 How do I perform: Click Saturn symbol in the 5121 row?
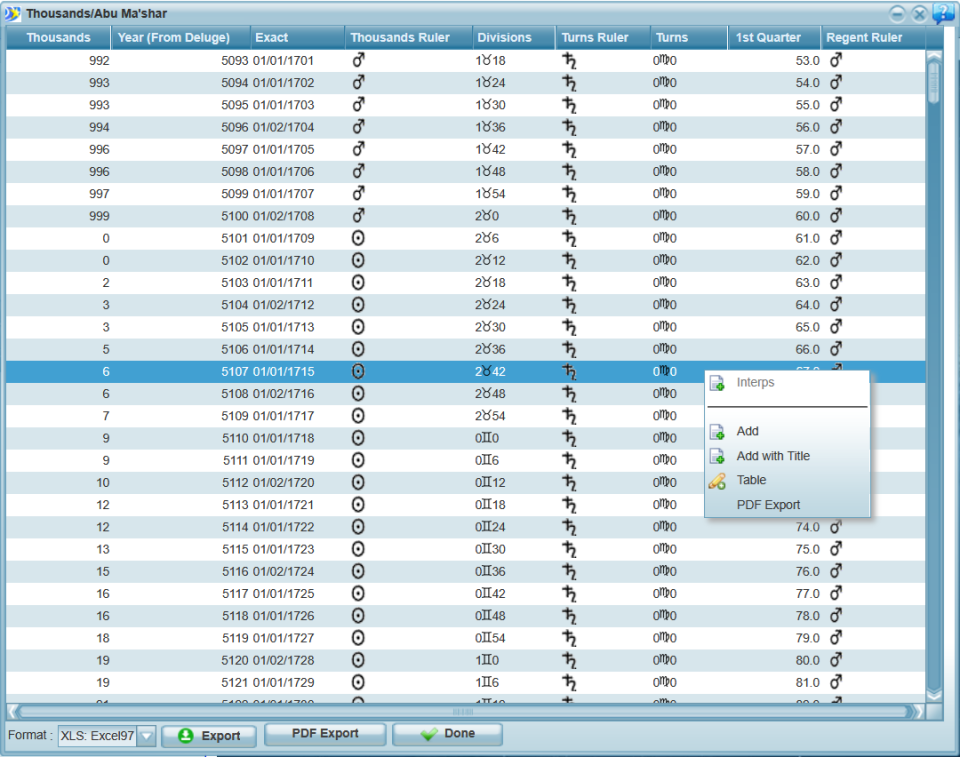click(x=569, y=682)
